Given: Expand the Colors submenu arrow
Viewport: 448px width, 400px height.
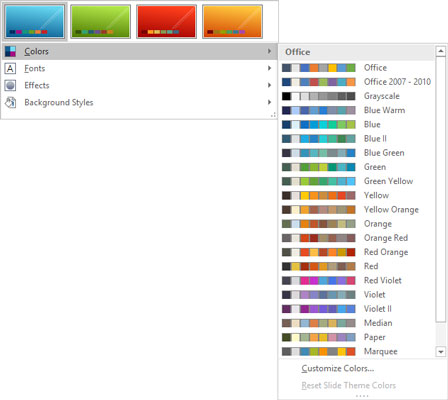Looking at the screenshot, I should (269, 51).
